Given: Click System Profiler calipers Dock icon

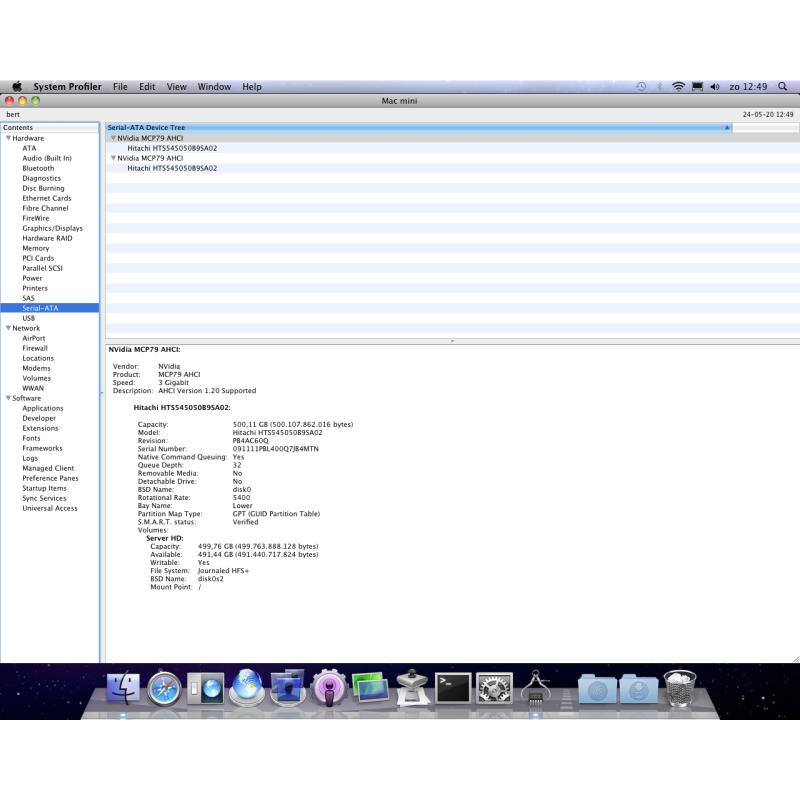Looking at the screenshot, I should point(535,688).
